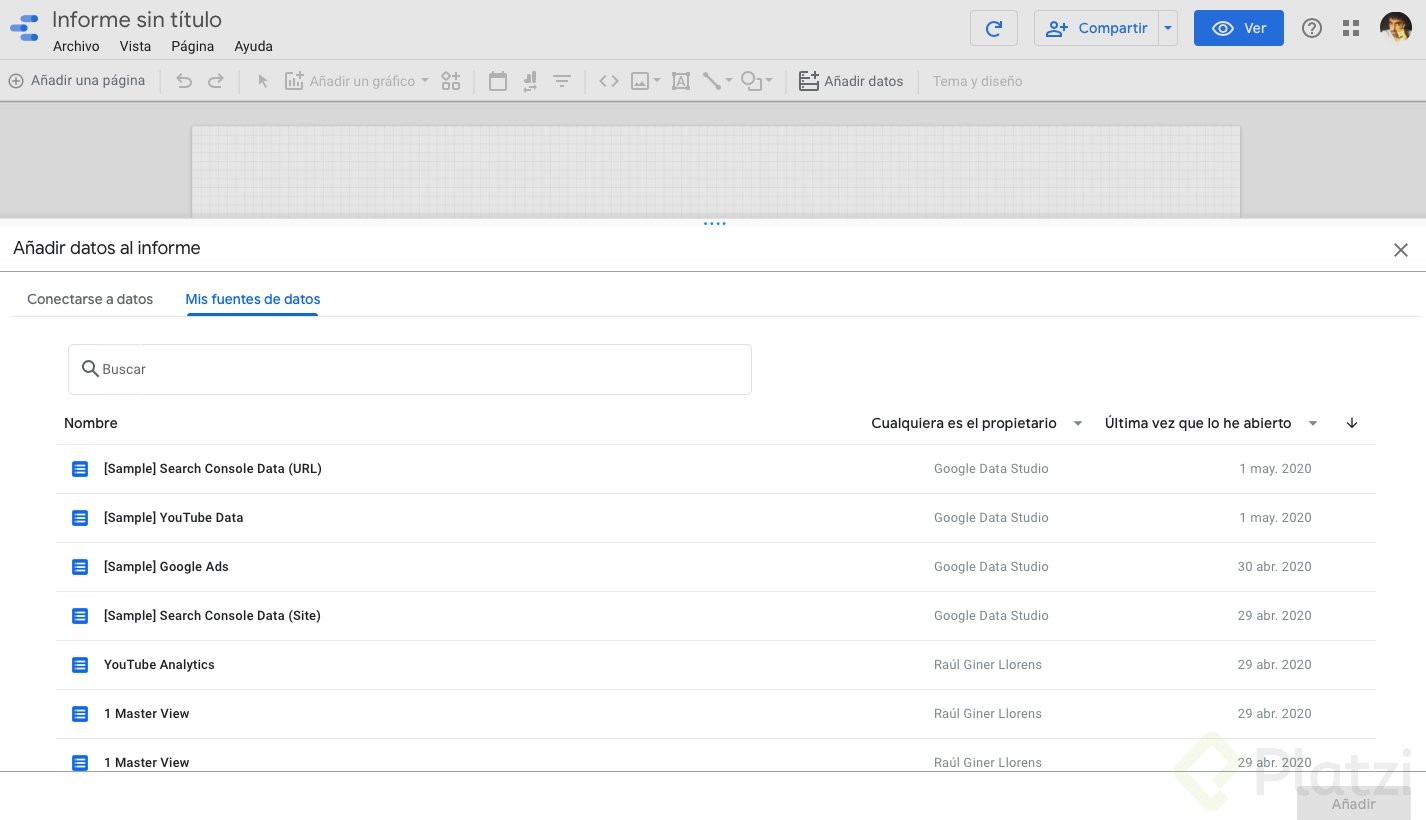Open the Google apps grid

[1351, 28]
